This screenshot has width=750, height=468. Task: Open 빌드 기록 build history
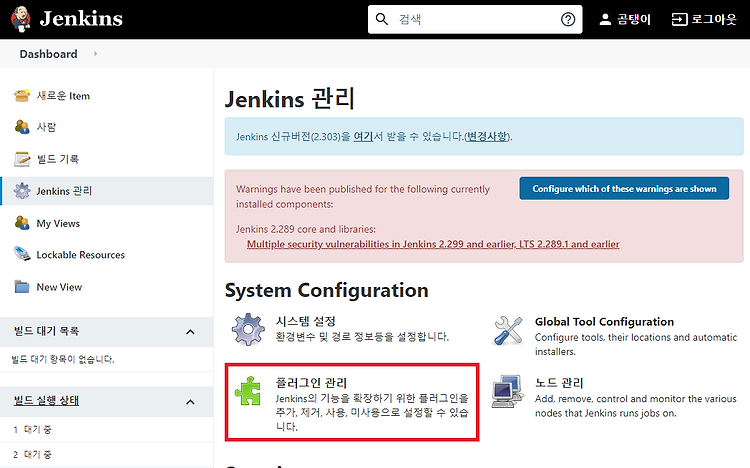coord(58,159)
